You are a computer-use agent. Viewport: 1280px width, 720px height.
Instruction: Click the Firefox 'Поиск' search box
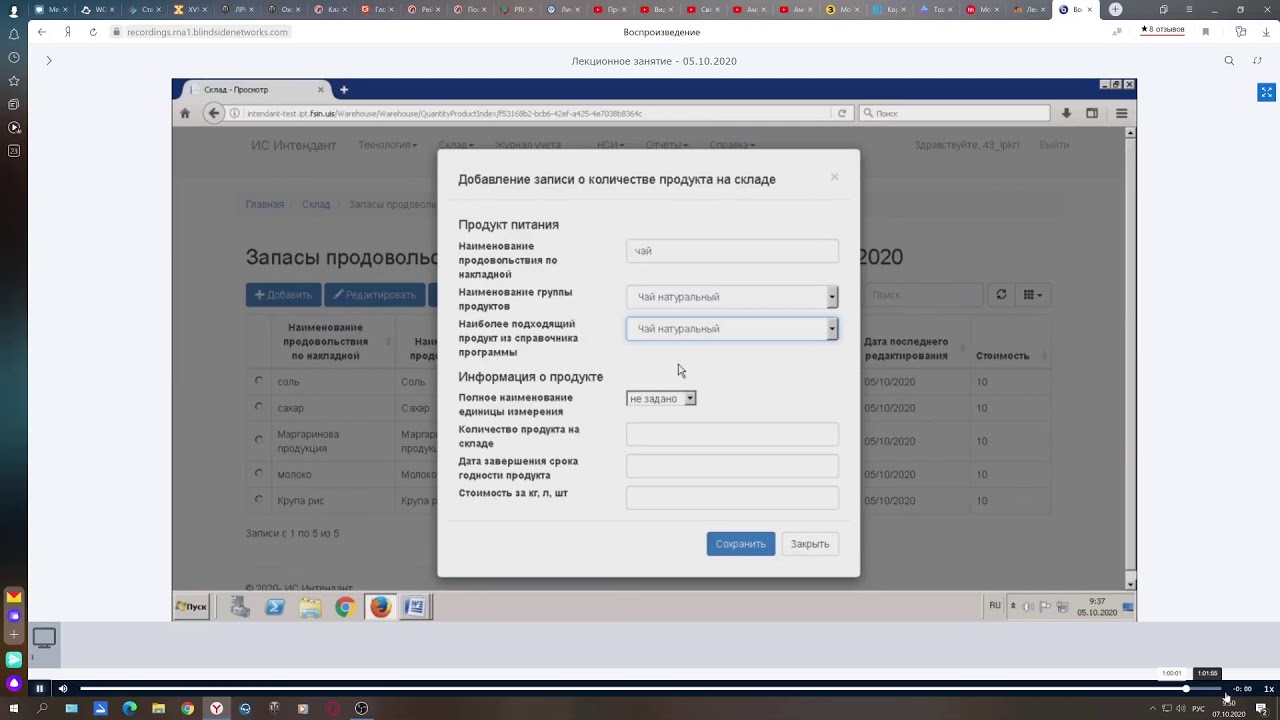pyautogui.click(x=954, y=113)
